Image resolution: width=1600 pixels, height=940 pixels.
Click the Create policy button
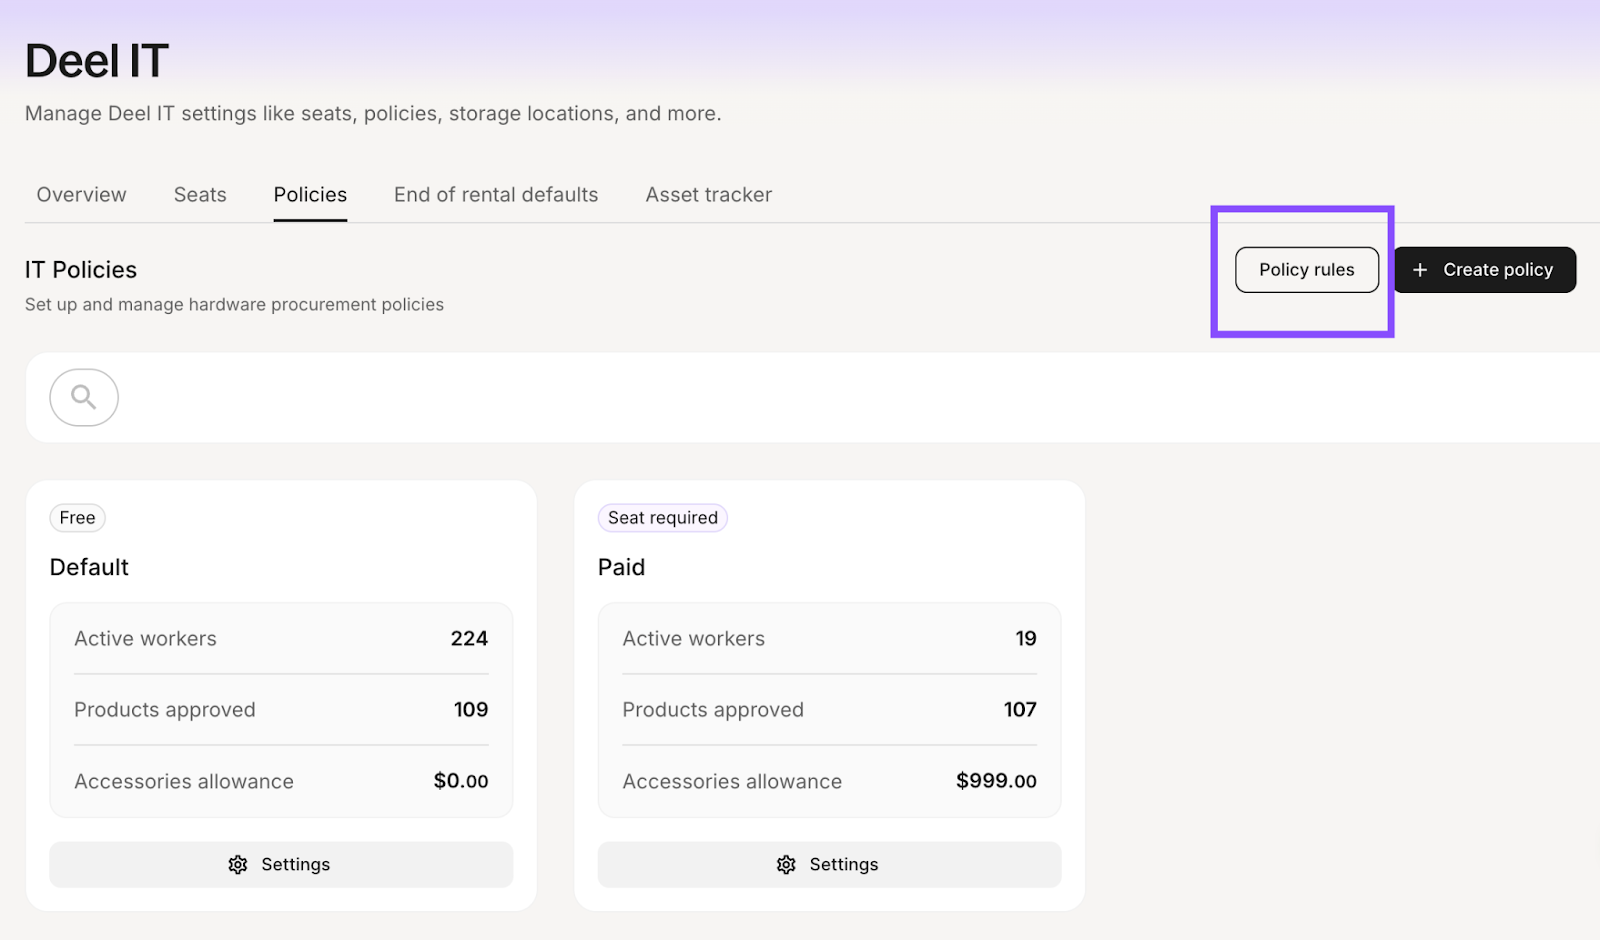click(x=1485, y=270)
